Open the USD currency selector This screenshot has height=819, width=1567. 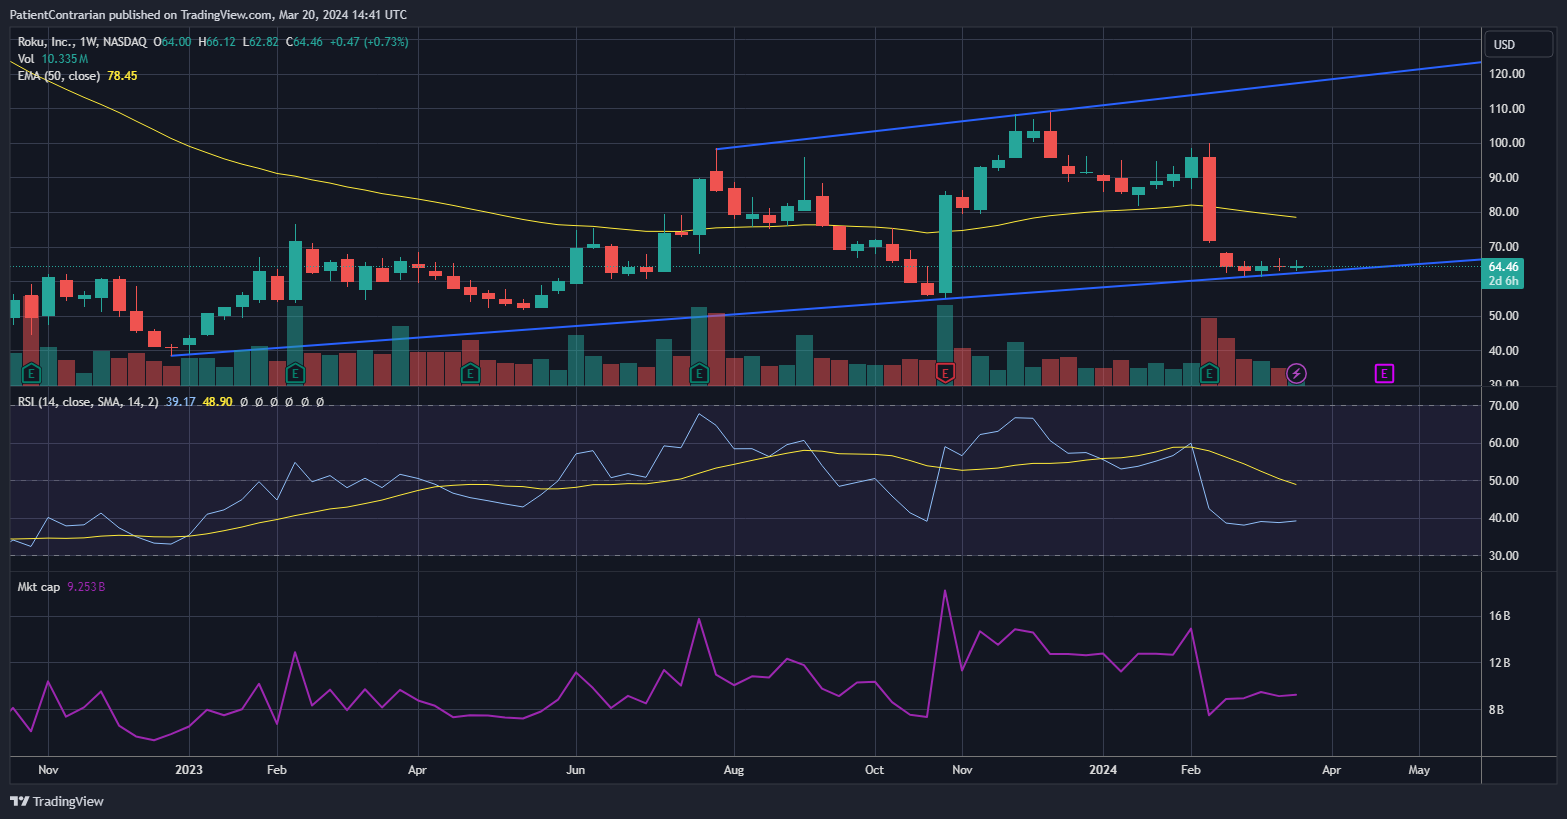(x=1518, y=44)
